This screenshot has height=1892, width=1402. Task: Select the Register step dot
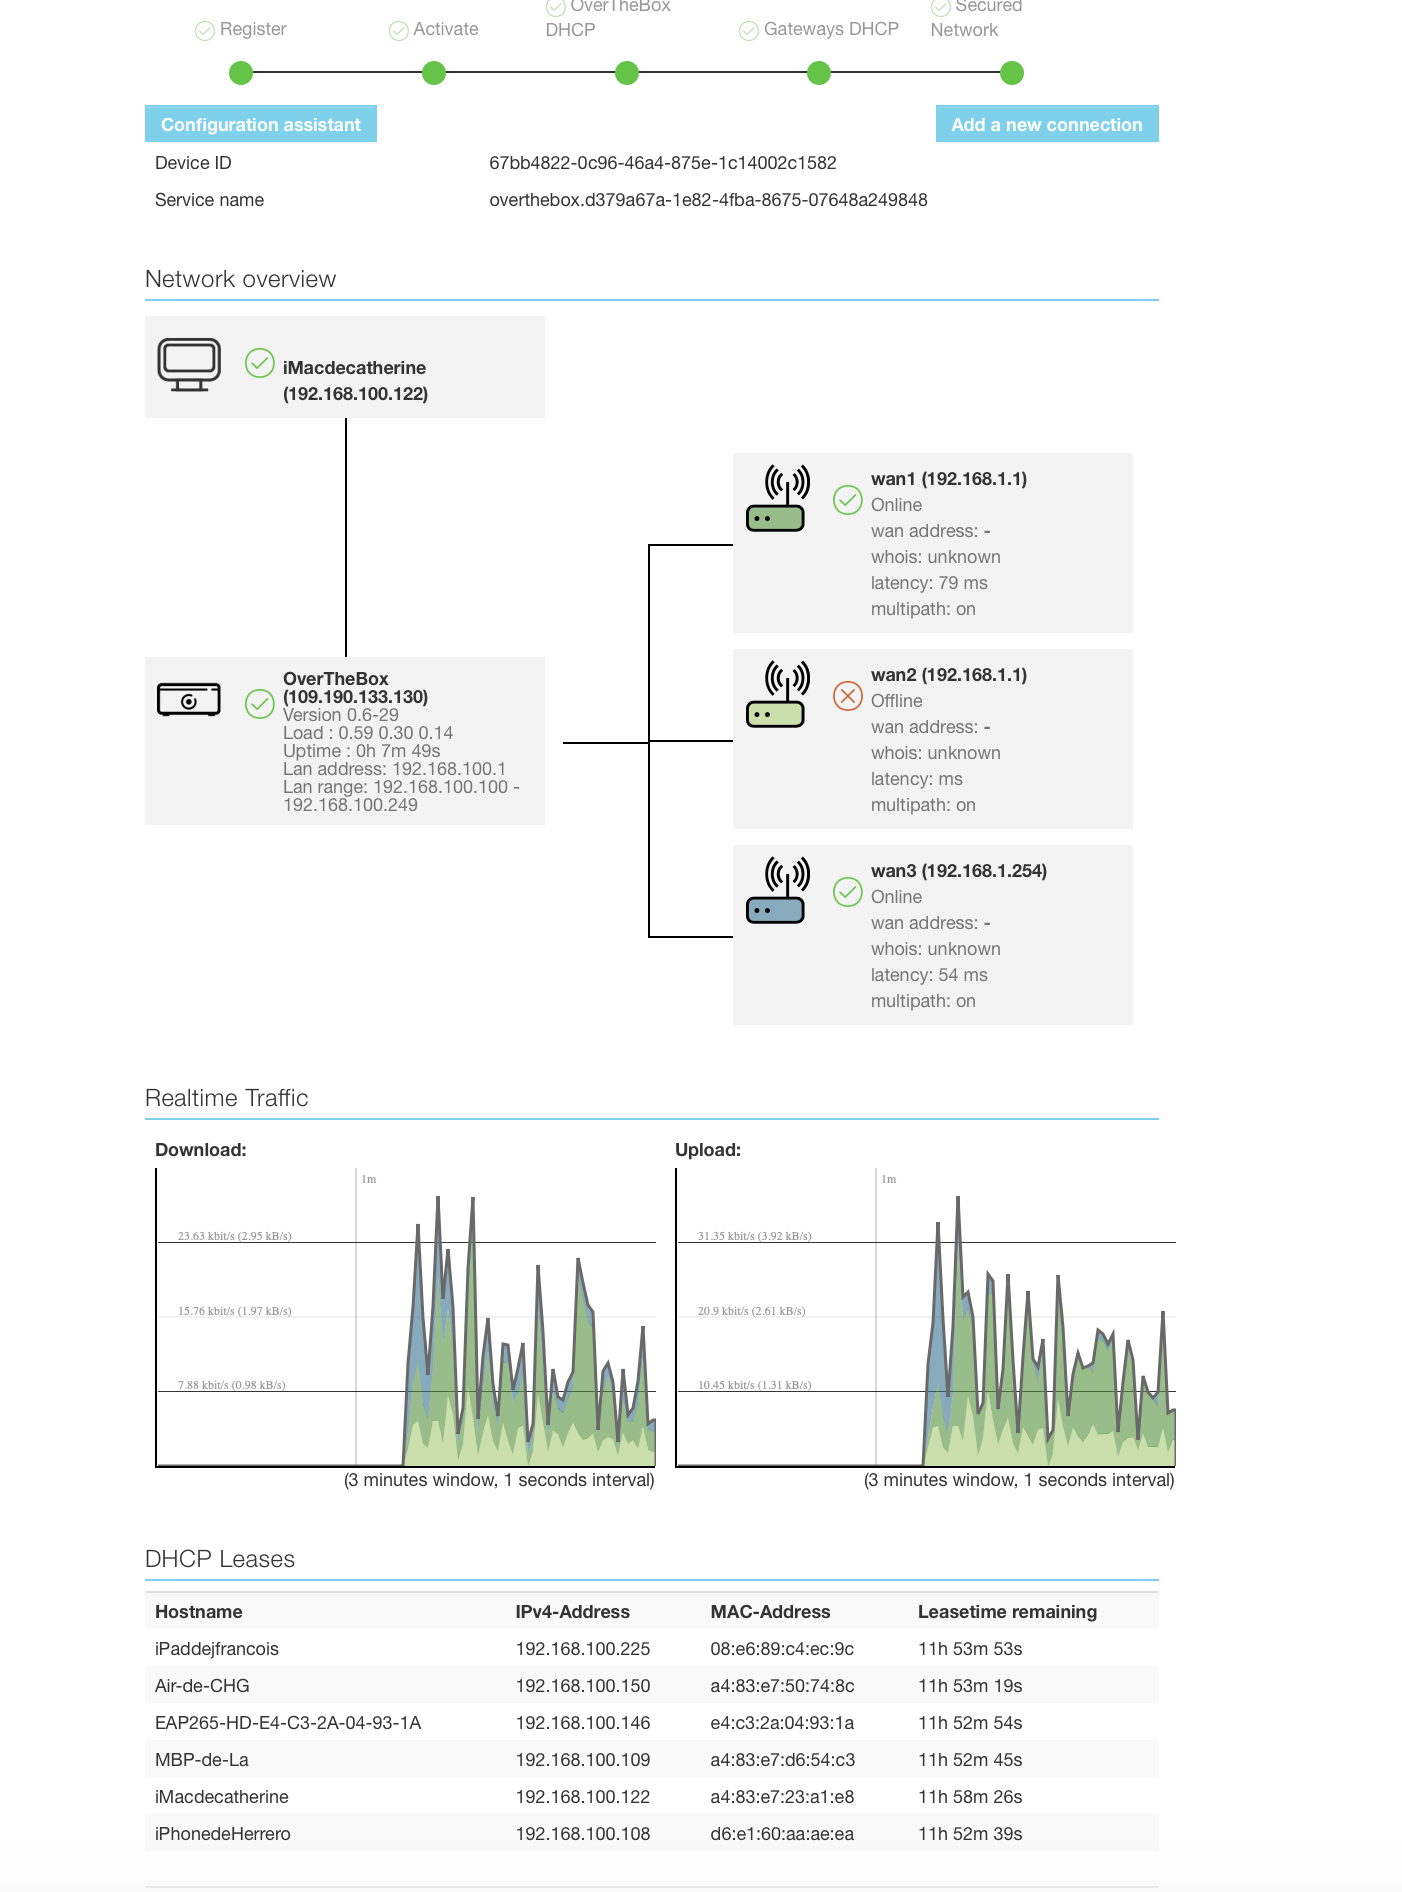coord(241,73)
